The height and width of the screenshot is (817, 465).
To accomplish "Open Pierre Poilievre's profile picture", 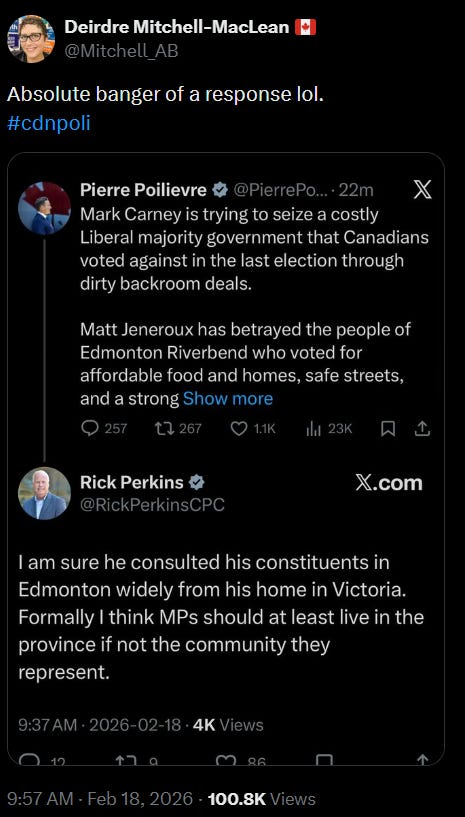I will pyautogui.click(x=44, y=208).
